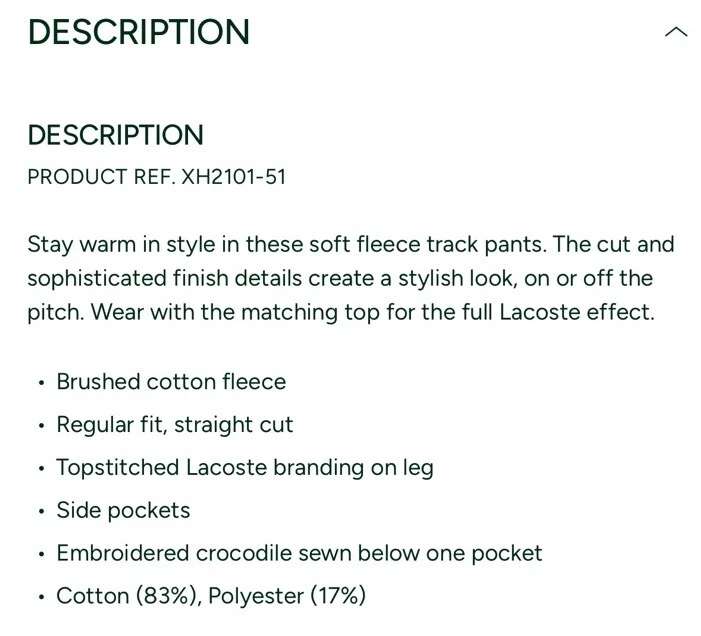Click the large DESCRIPTION accordion heading
Screen dimensions: 701x636
point(138,32)
